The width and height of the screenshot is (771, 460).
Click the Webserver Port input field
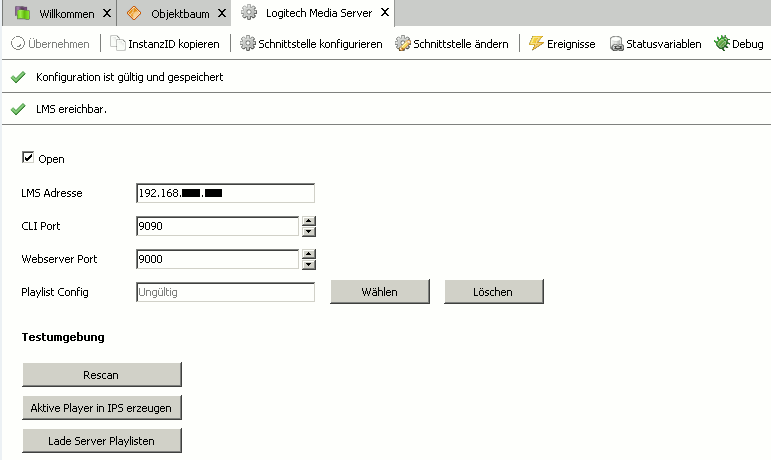pyautogui.click(x=217, y=259)
